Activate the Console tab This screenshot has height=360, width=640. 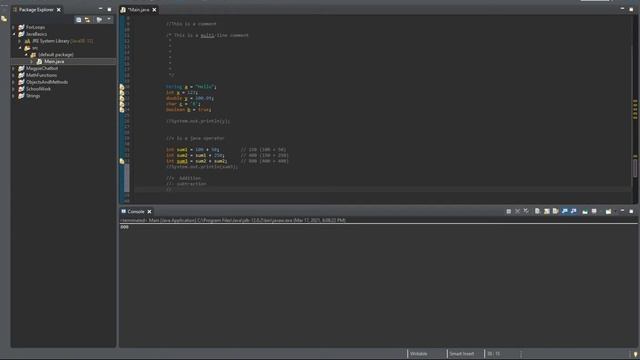pos(136,211)
